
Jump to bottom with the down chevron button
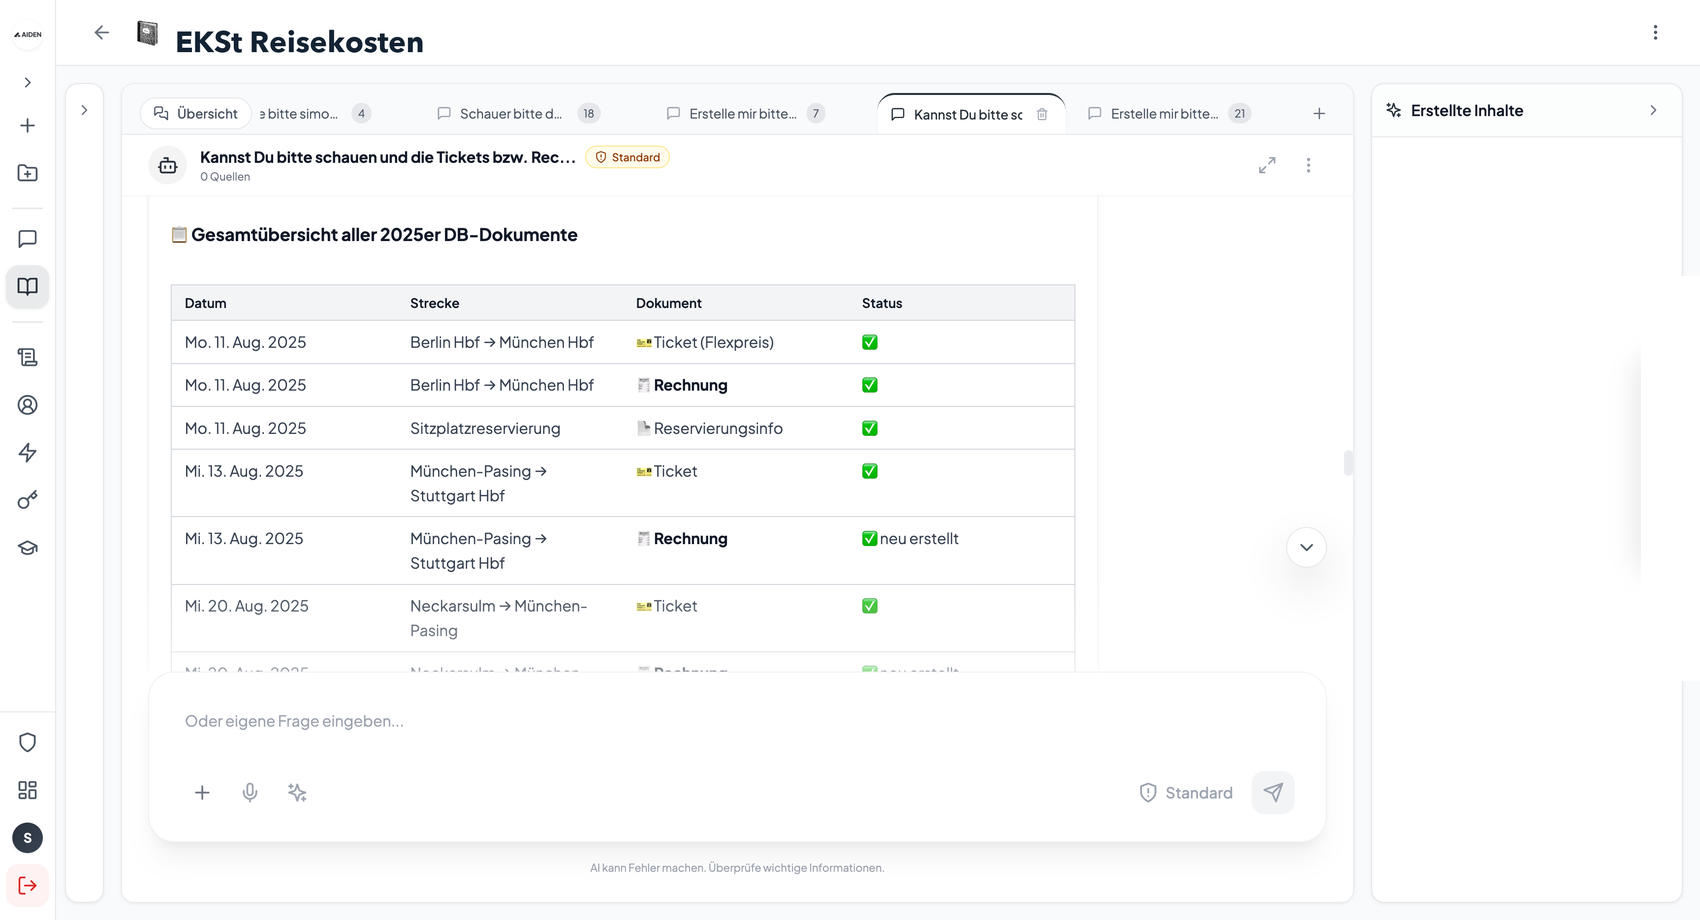pyautogui.click(x=1306, y=547)
